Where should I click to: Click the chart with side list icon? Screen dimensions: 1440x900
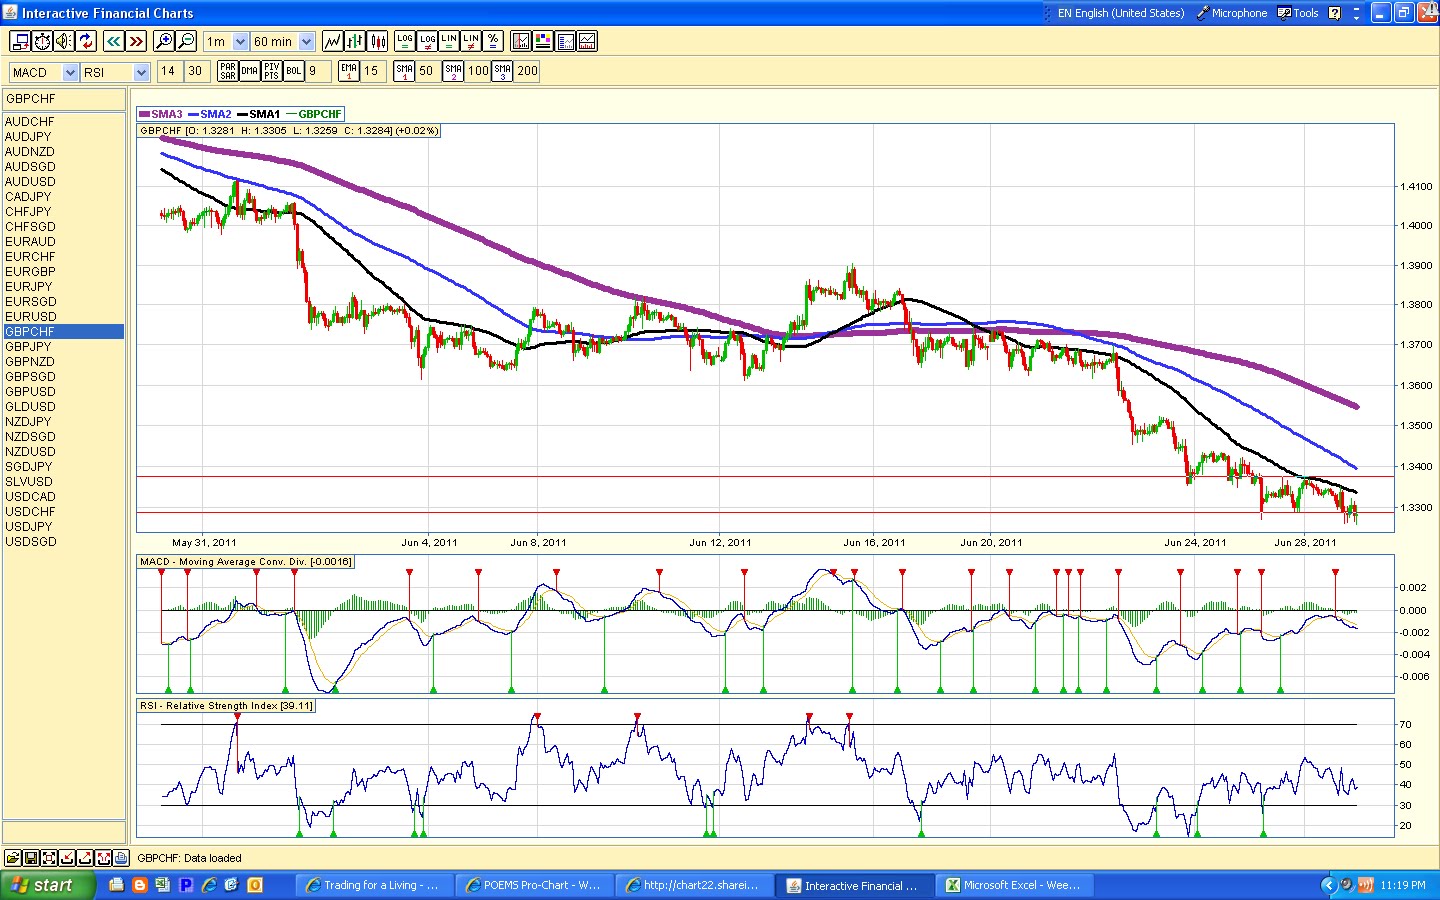565,41
